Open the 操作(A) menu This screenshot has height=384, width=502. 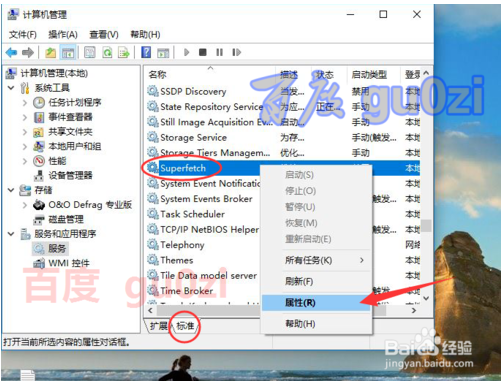pos(63,34)
